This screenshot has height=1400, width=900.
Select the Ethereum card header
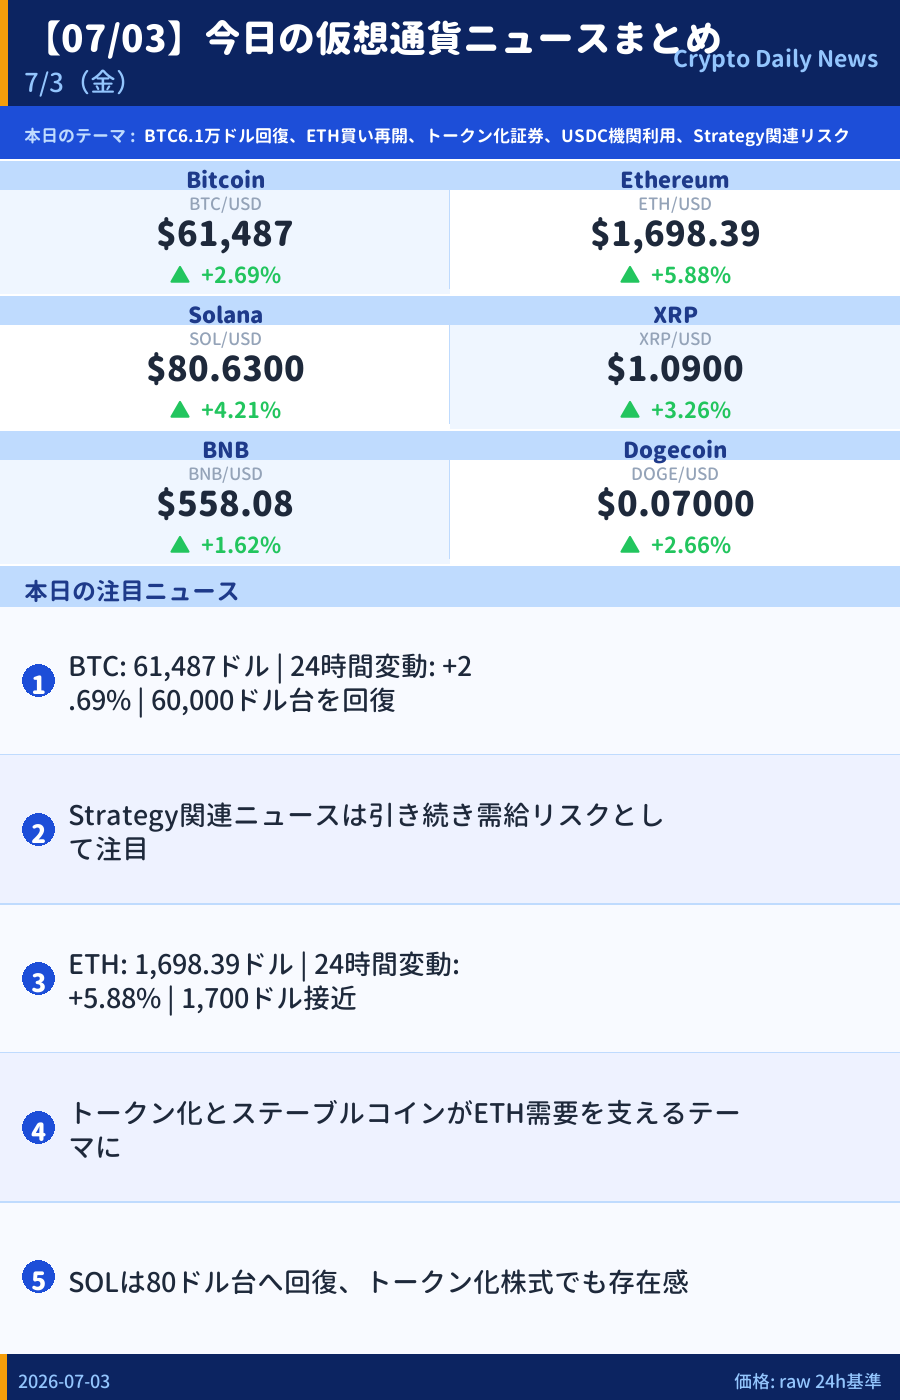pos(675,178)
